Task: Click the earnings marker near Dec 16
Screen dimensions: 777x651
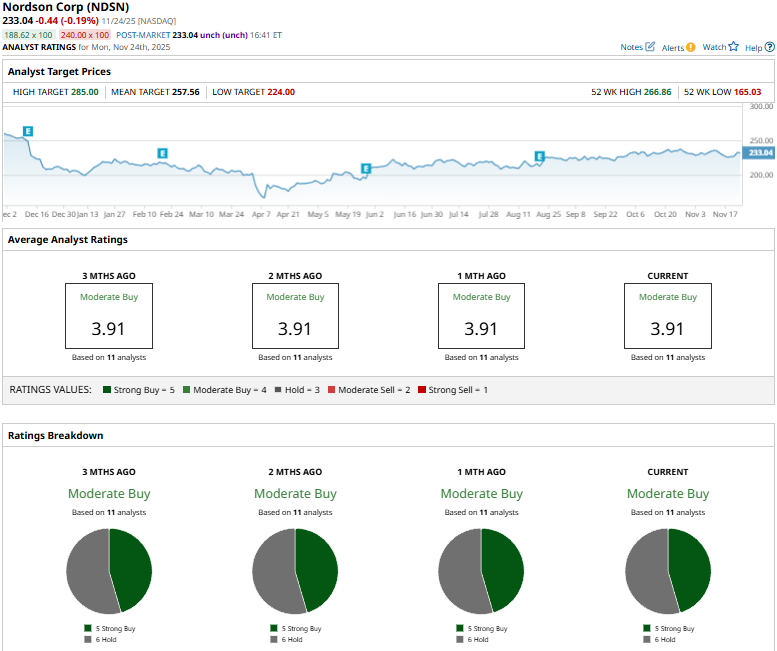Action: click(x=28, y=131)
